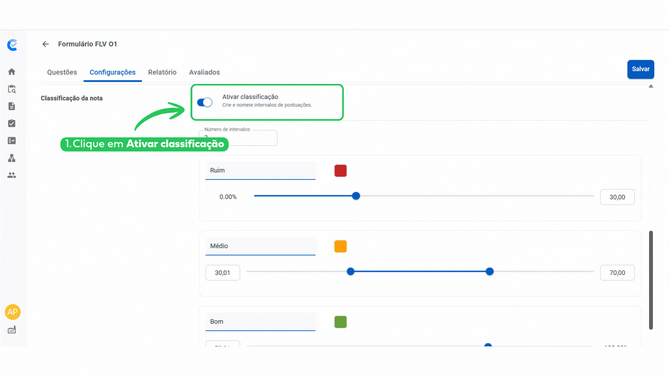Click the 0.00% value text

click(x=228, y=197)
